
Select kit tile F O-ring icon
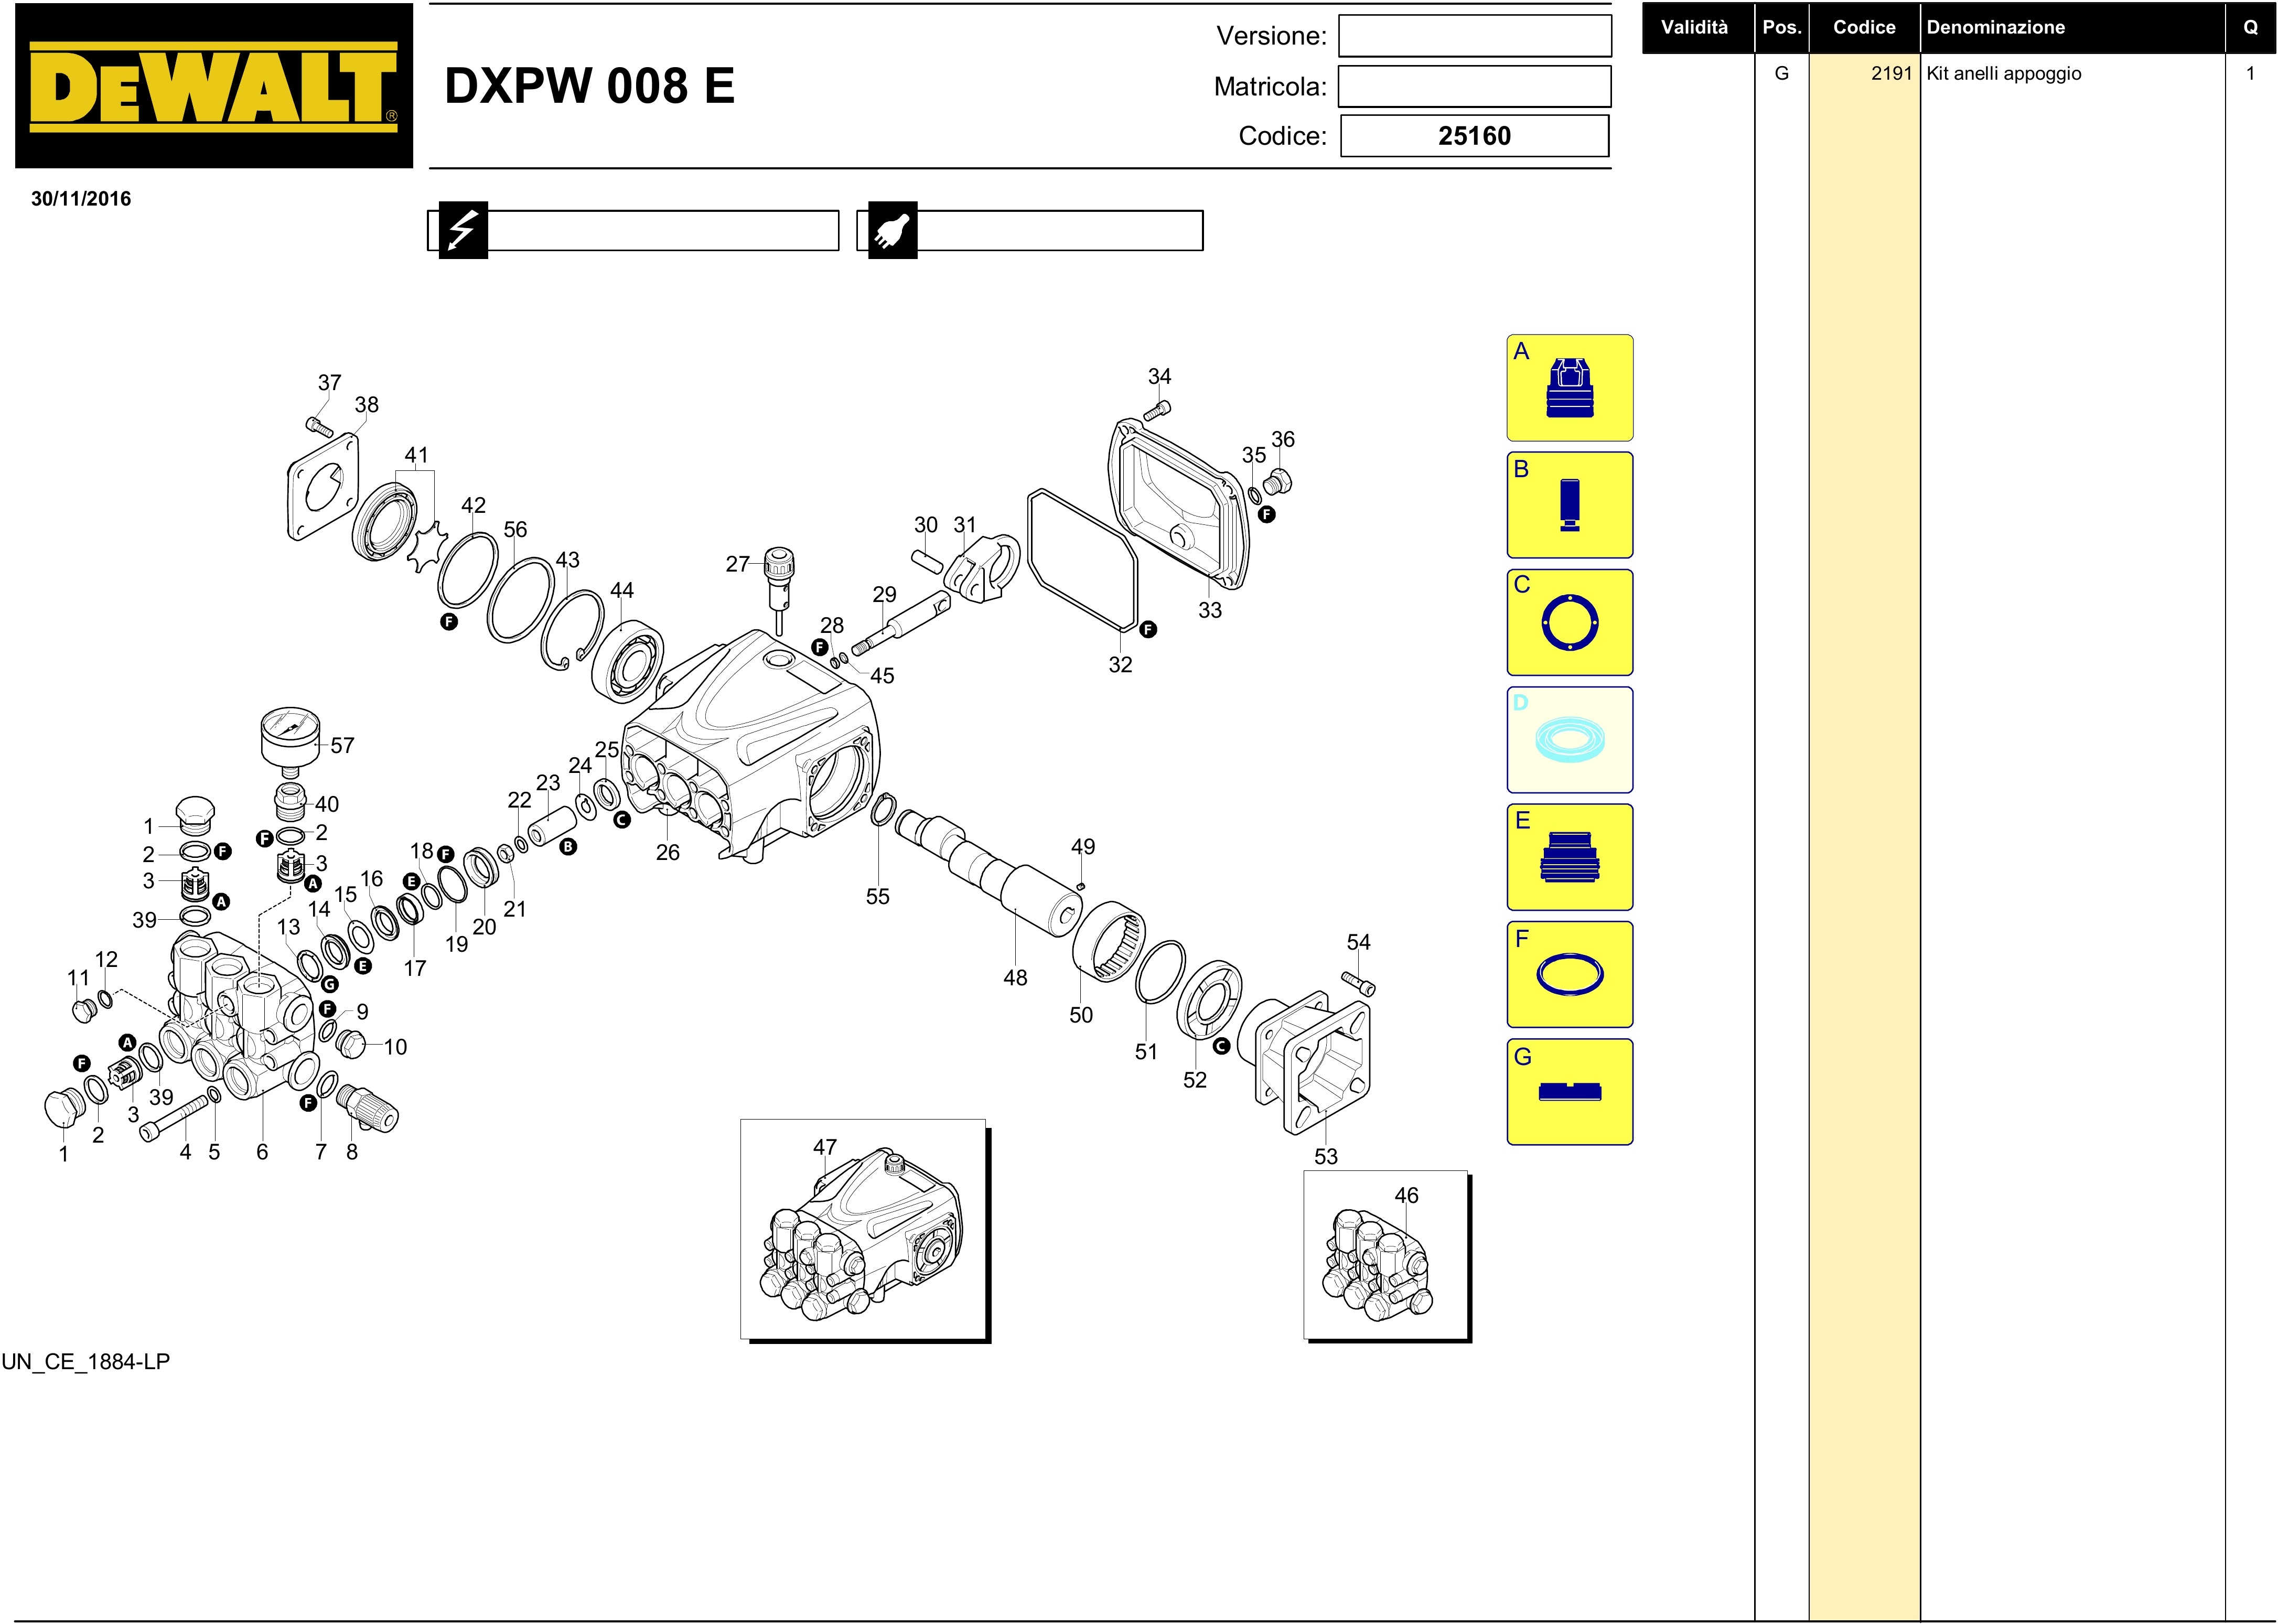1569,974
